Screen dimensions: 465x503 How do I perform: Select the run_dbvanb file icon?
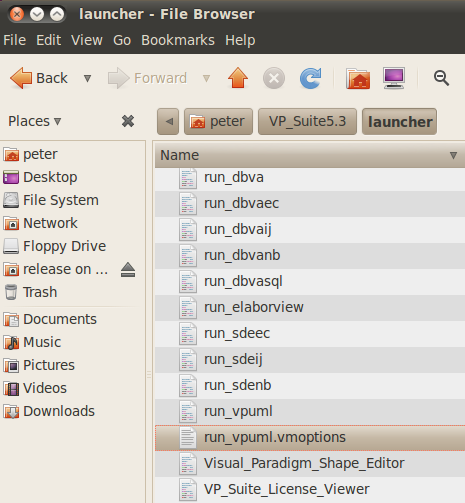[188, 256]
